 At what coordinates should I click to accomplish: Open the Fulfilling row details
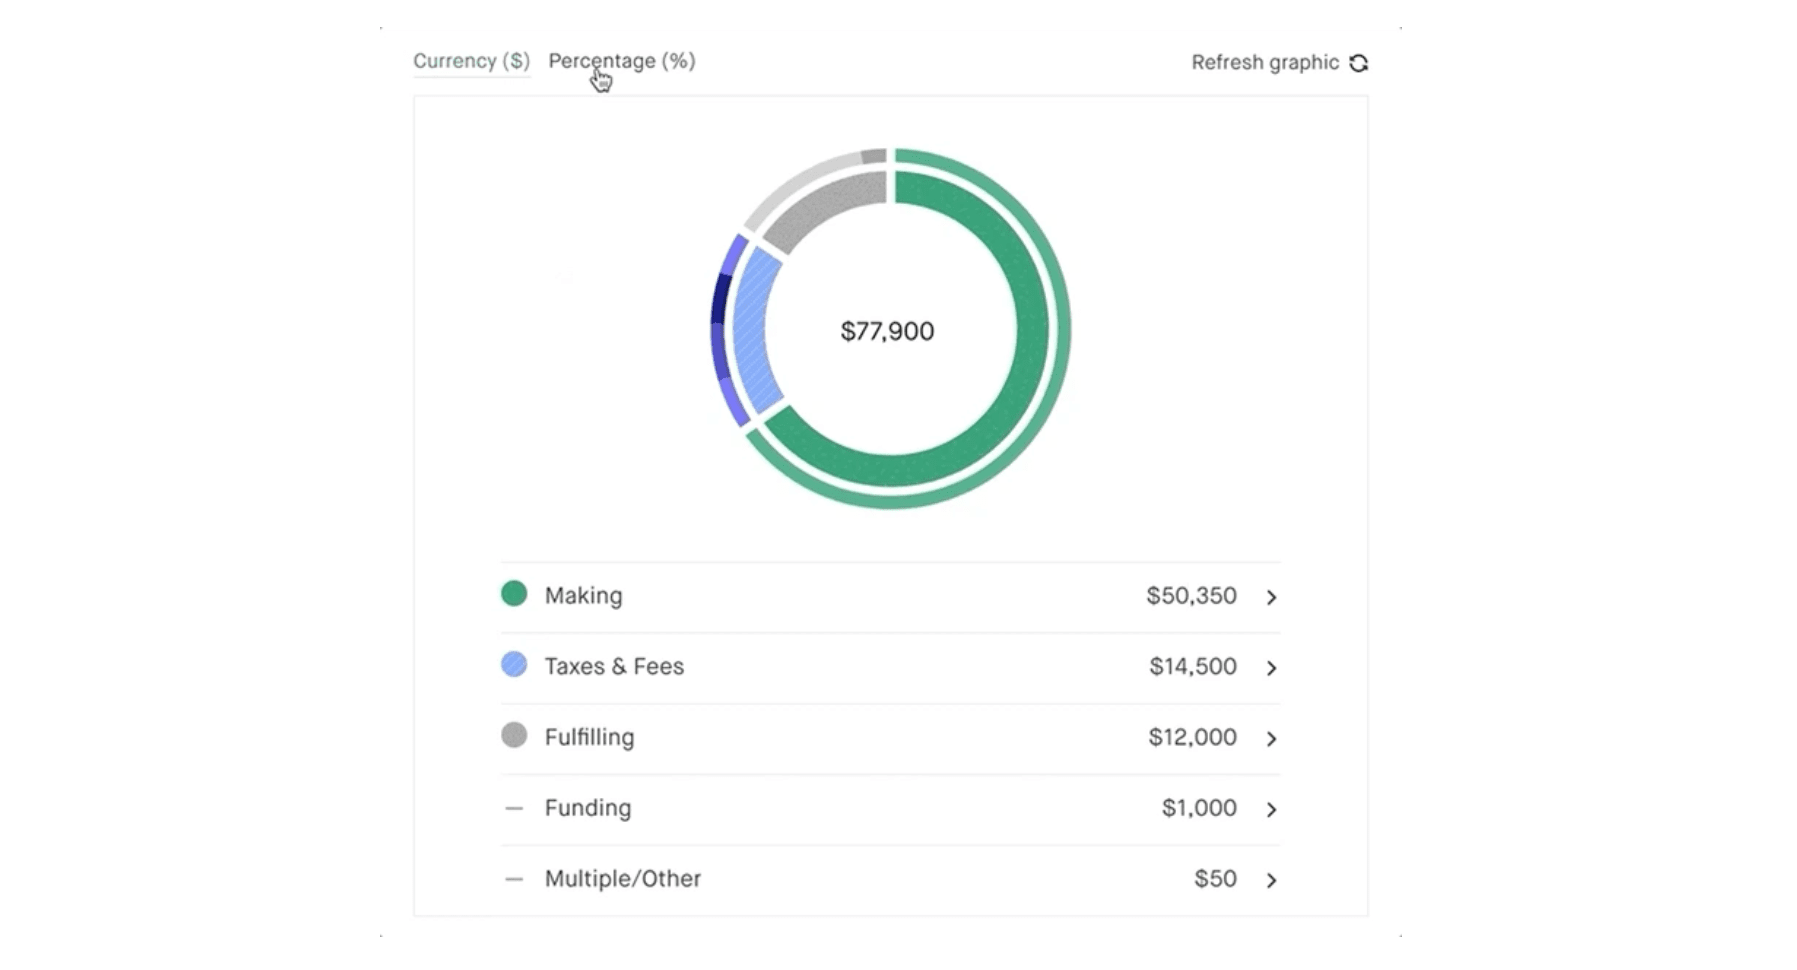[x=1272, y=739]
